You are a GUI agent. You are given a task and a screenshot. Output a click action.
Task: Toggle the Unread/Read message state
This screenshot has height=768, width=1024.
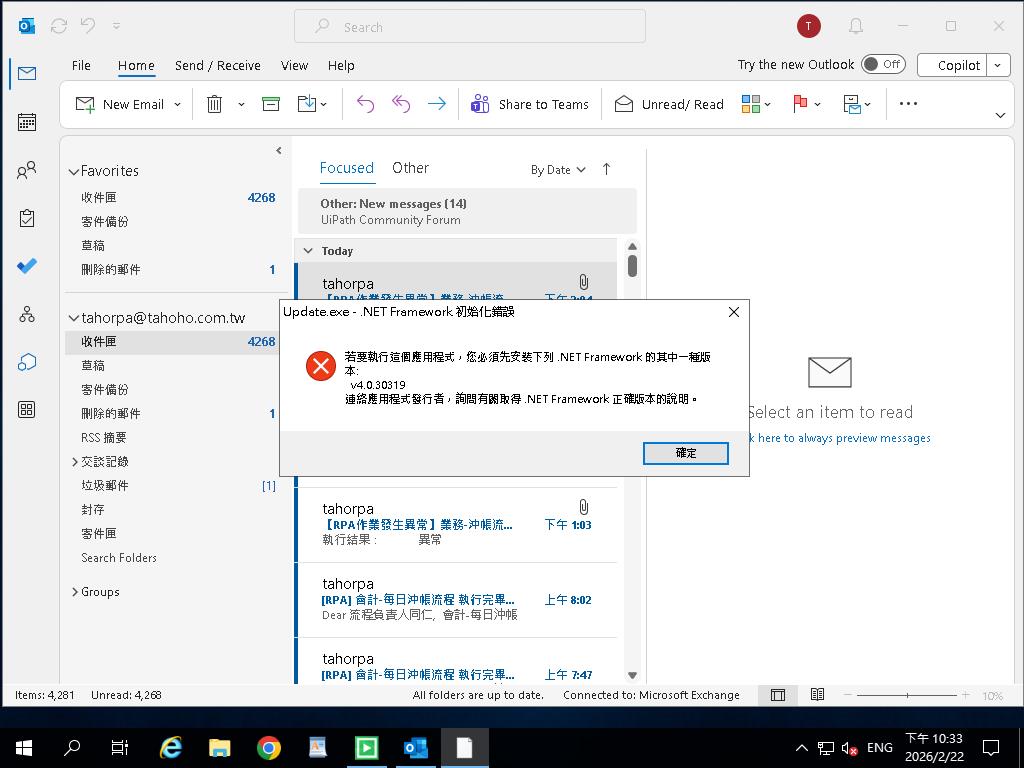669,104
